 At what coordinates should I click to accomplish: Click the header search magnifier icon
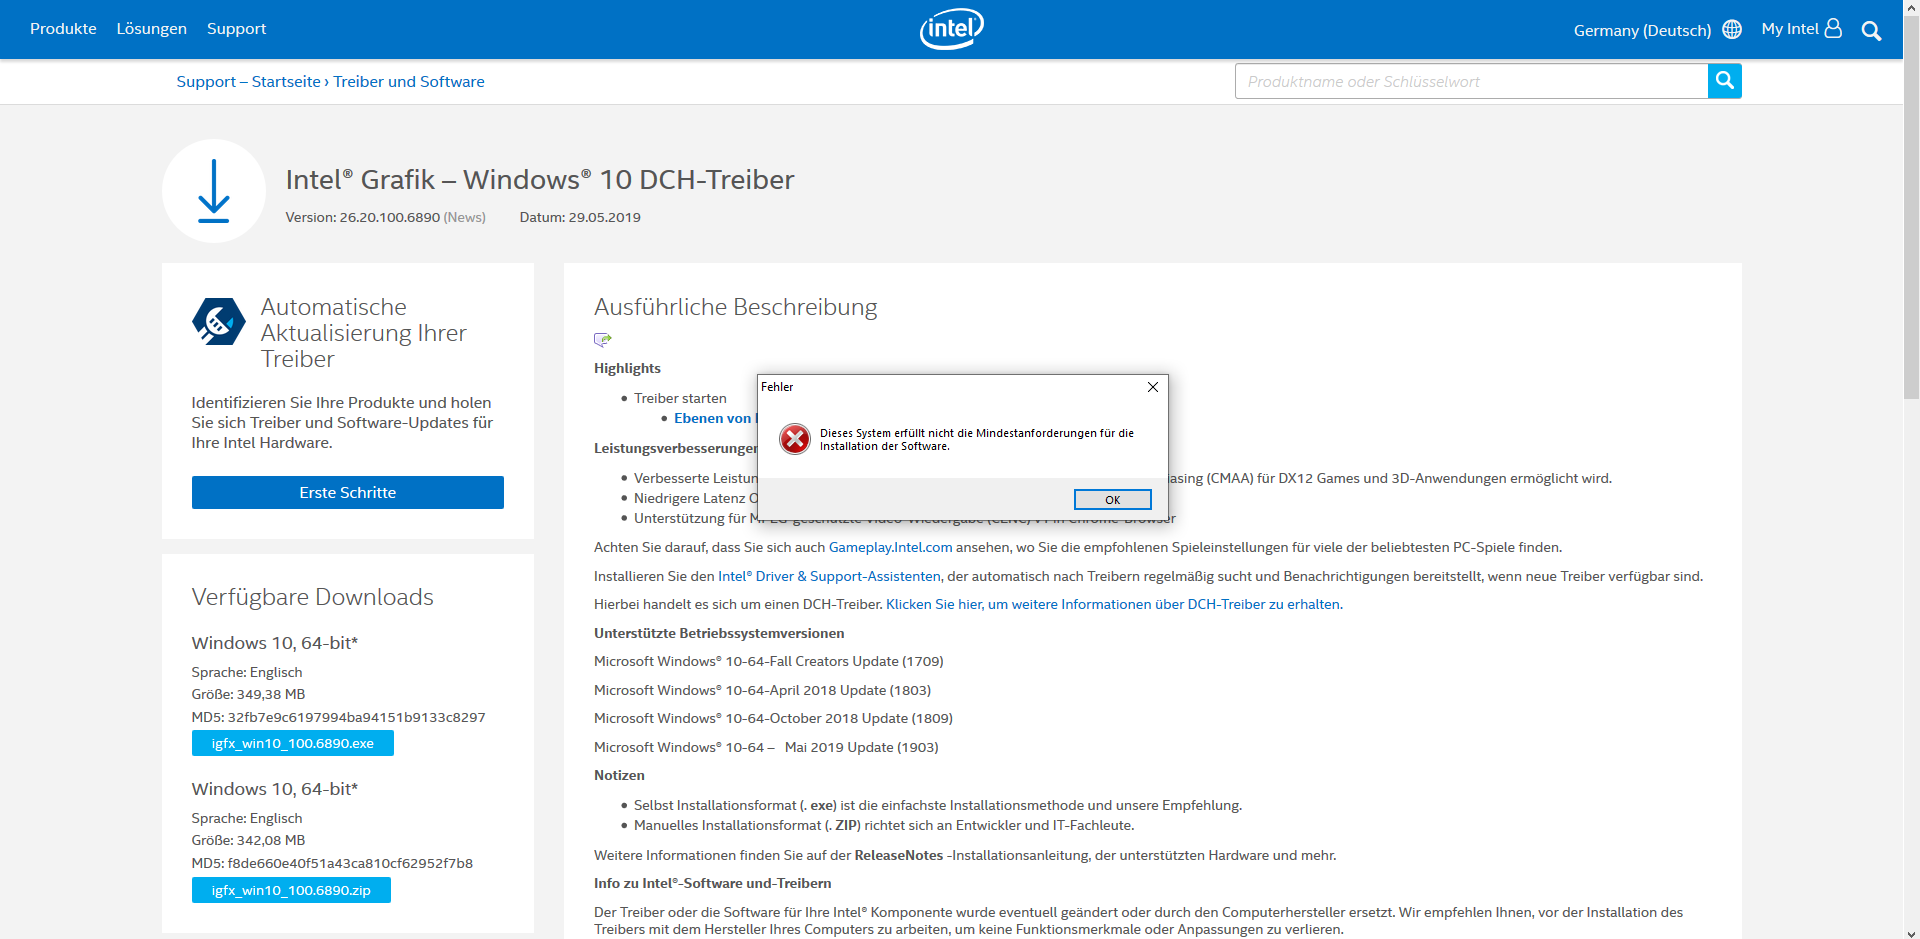[x=1871, y=31]
